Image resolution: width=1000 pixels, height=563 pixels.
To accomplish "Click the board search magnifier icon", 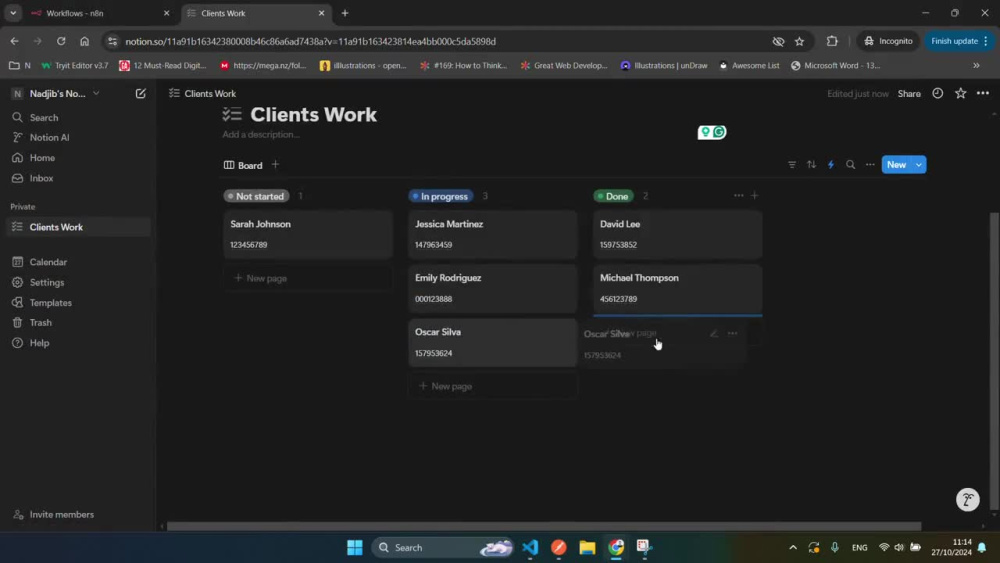I will (x=850, y=165).
